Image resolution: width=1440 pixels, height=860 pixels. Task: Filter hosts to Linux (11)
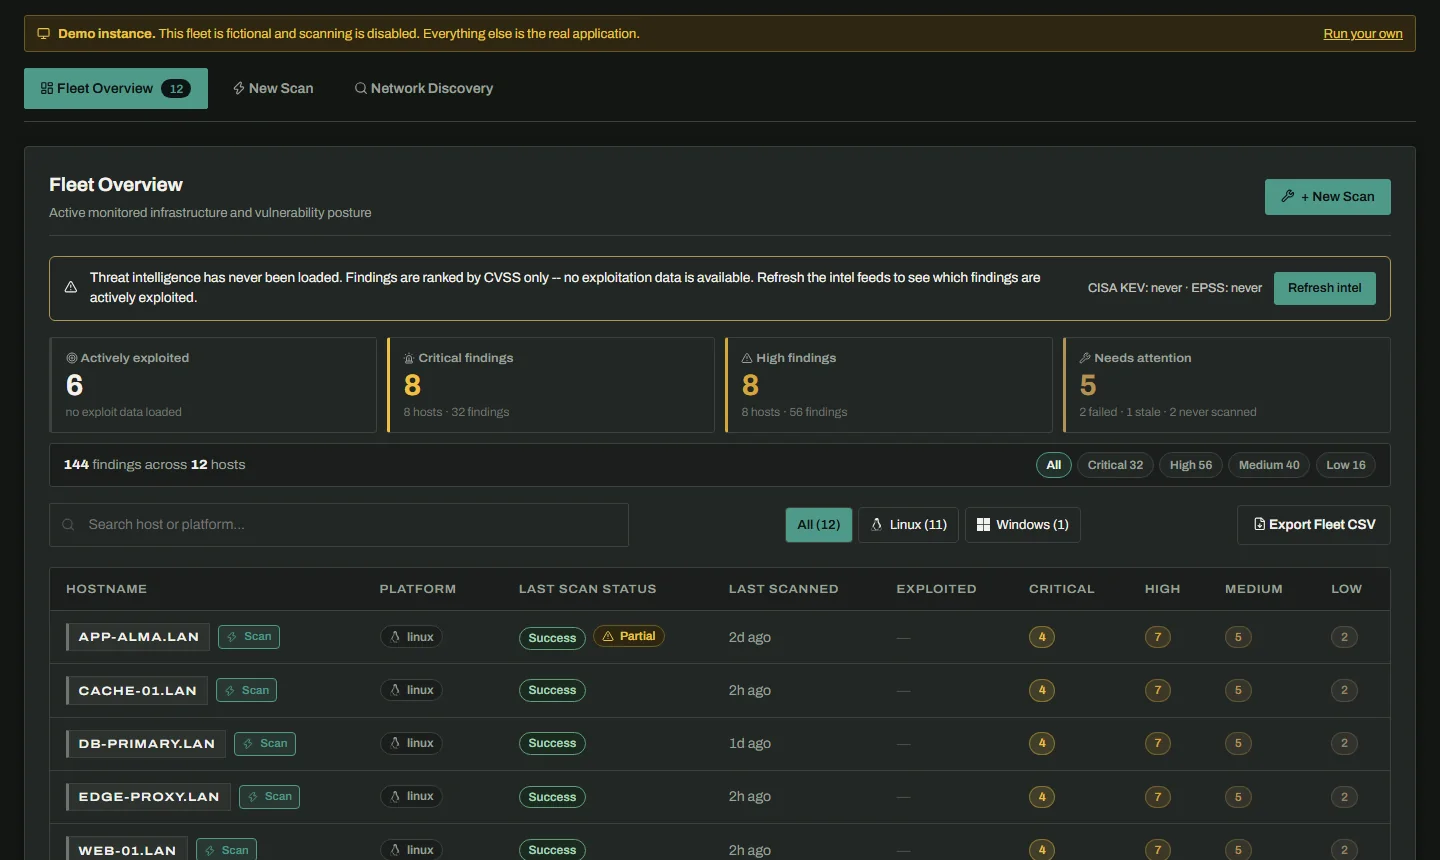(x=909, y=525)
